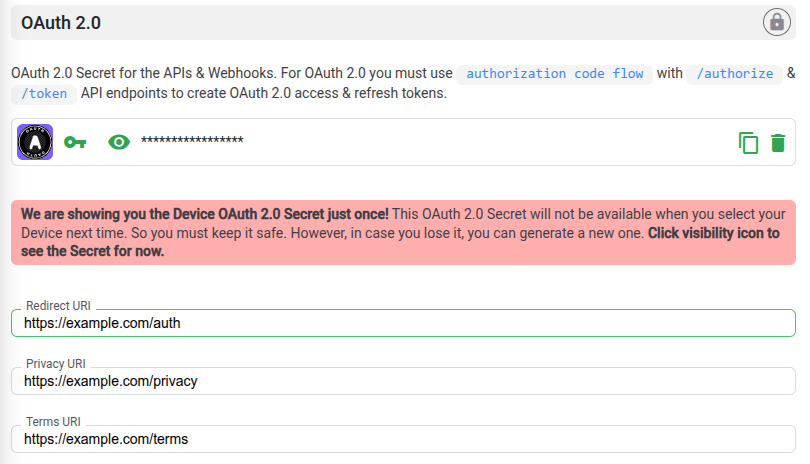Edit the Privacy URI field
This screenshot has width=810, height=464.
pyautogui.click(x=403, y=381)
